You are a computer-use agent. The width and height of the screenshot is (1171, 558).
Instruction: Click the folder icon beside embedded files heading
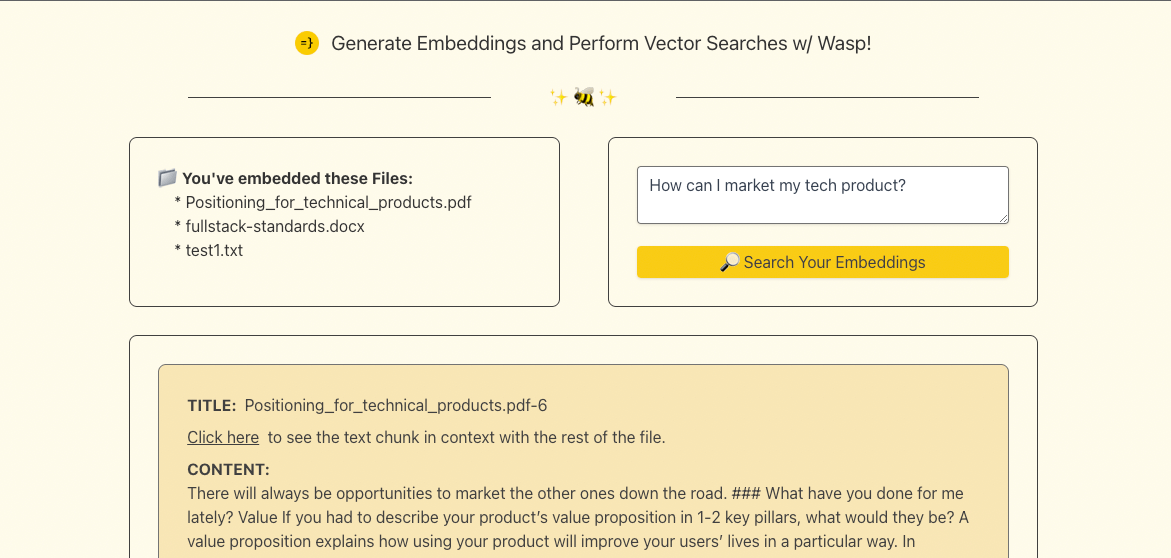(x=167, y=178)
